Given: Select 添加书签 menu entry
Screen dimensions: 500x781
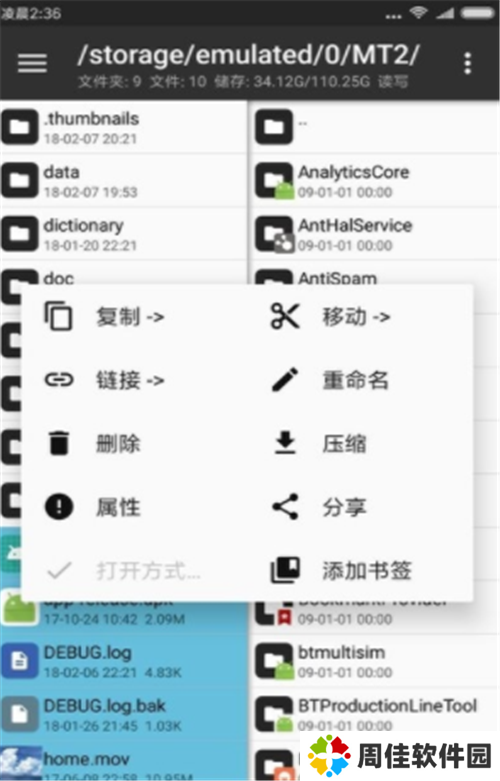Looking at the screenshot, I should click(367, 571).
